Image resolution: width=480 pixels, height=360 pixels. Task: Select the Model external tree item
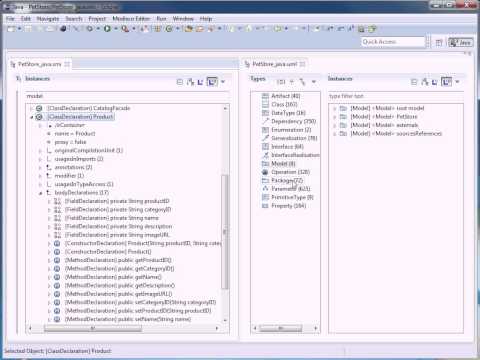tap(384, 125)
